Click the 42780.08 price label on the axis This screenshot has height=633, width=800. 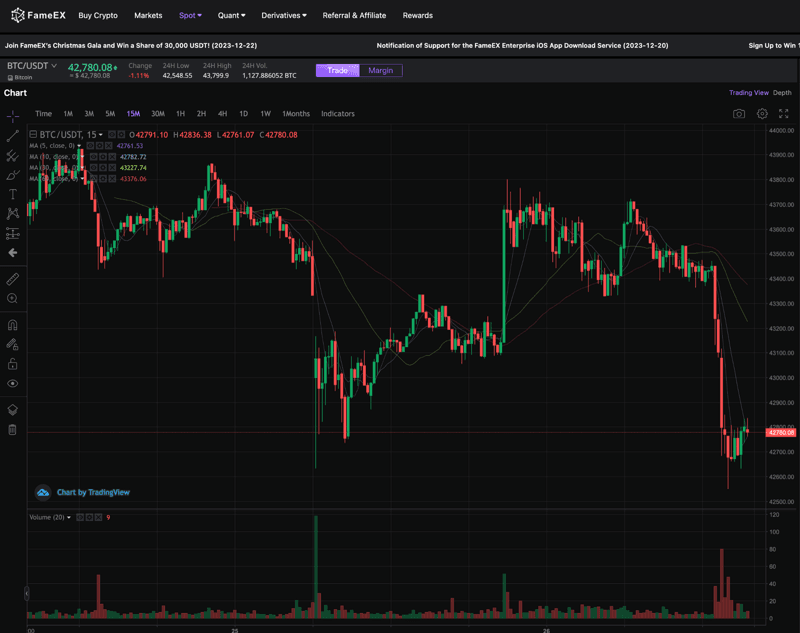(780, 432)
